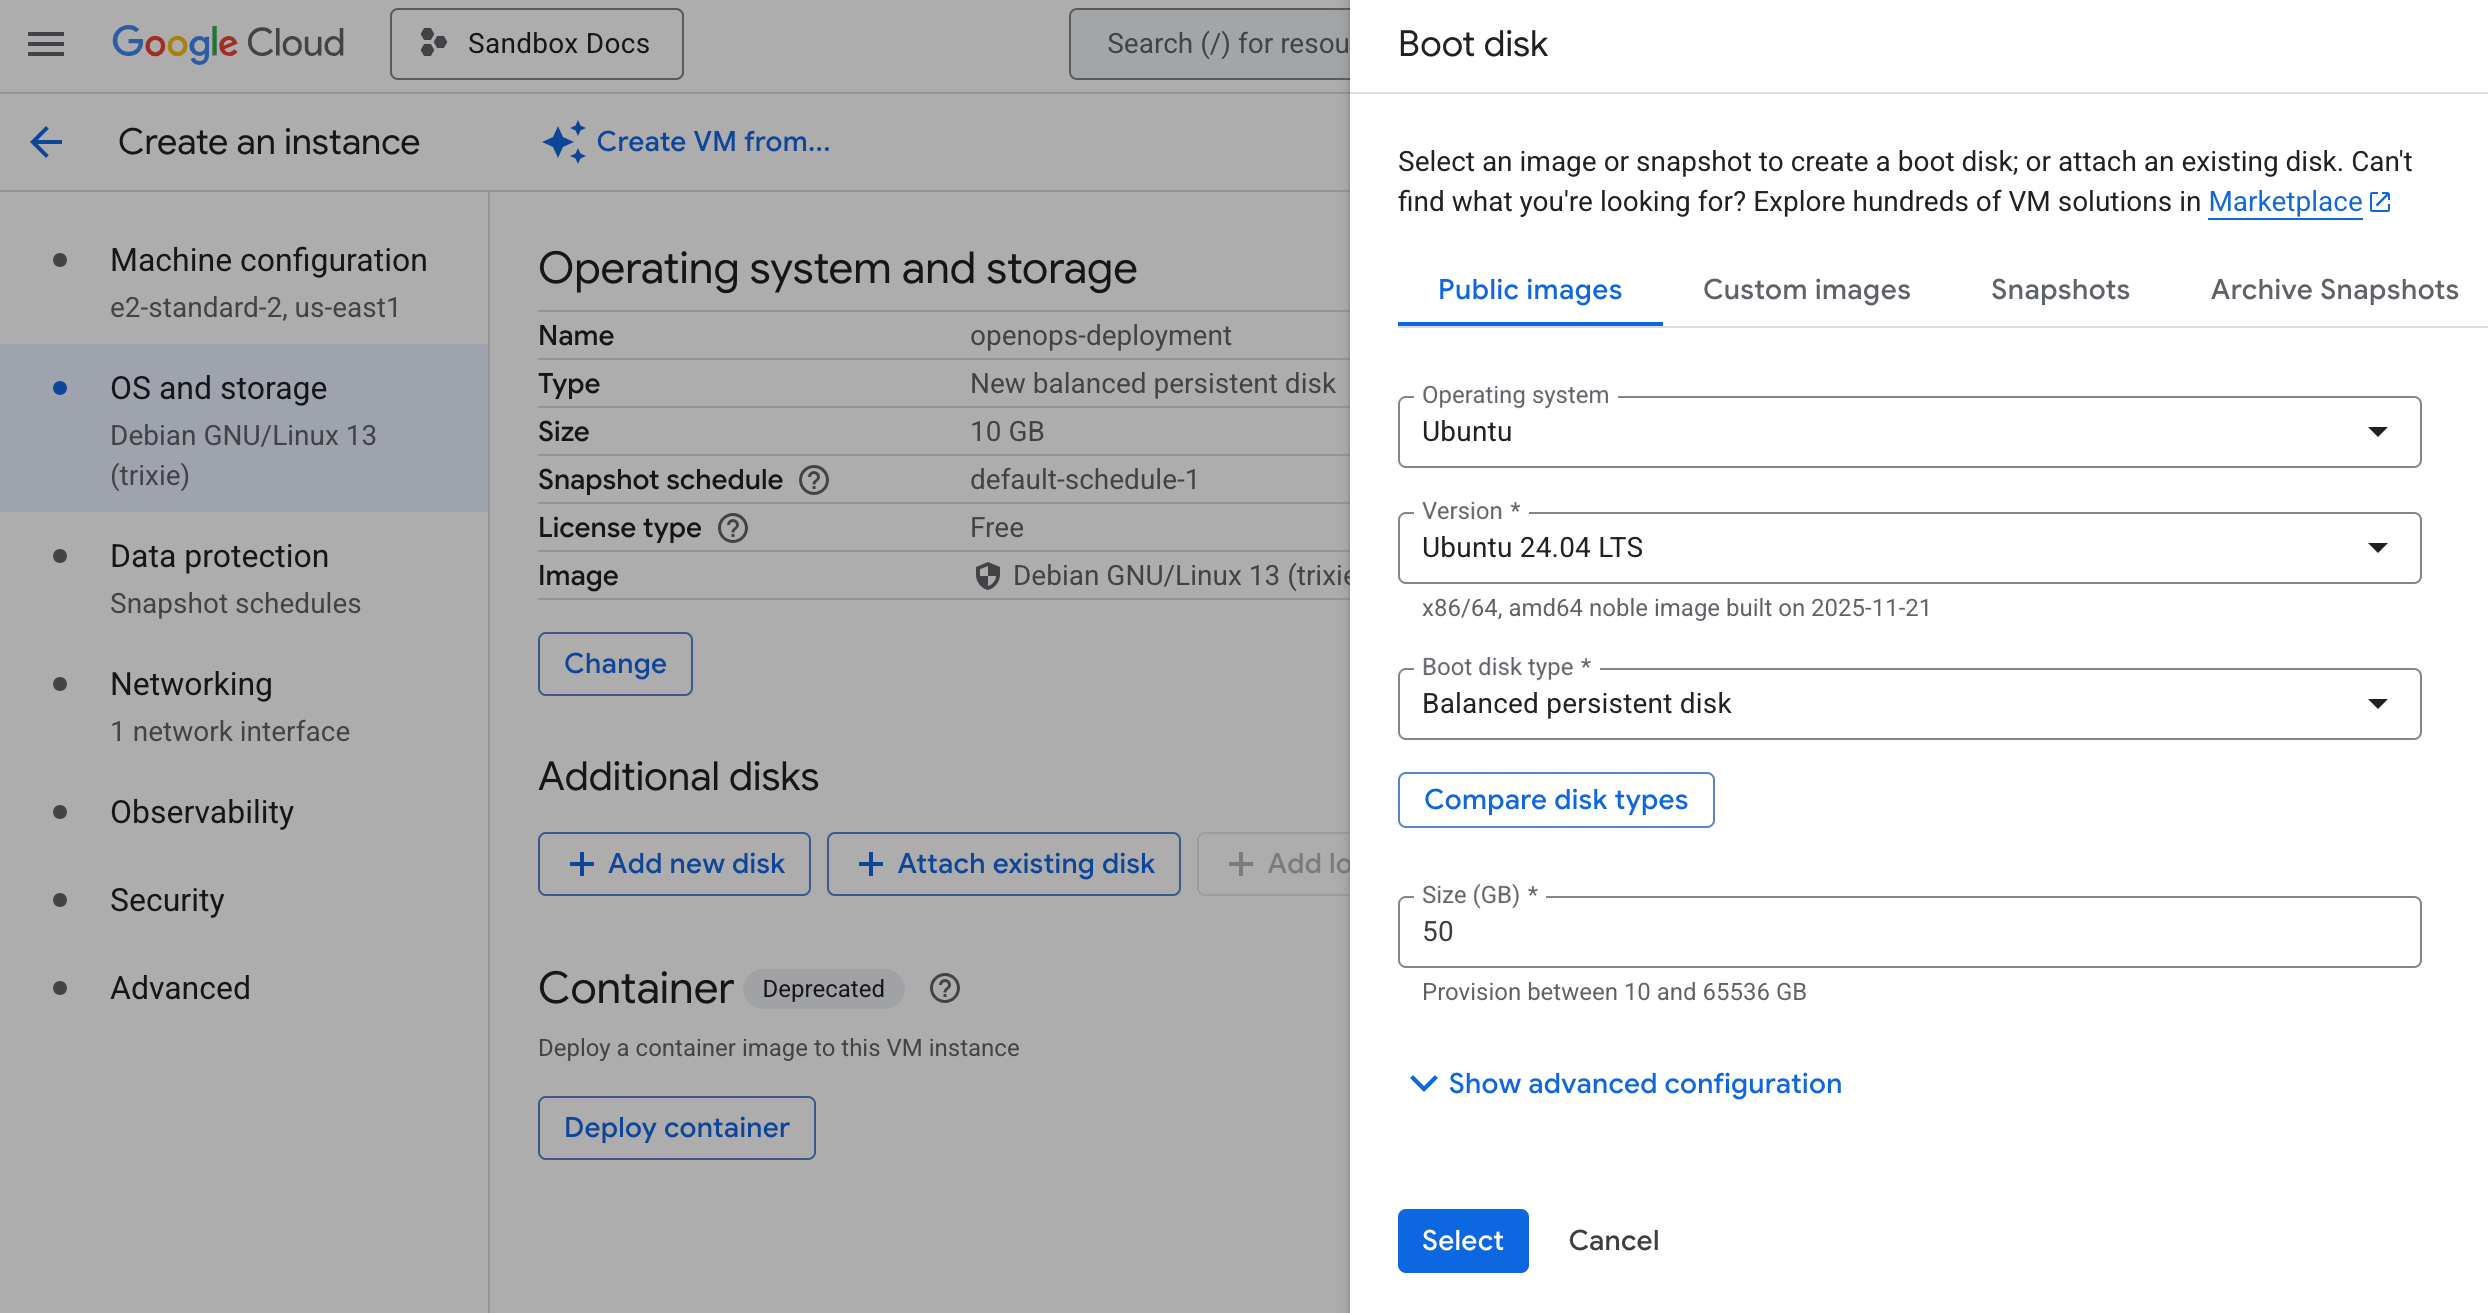Click the Container deprecated help icon
This screenshot has height=1313, width=2488.
(944, 989)
